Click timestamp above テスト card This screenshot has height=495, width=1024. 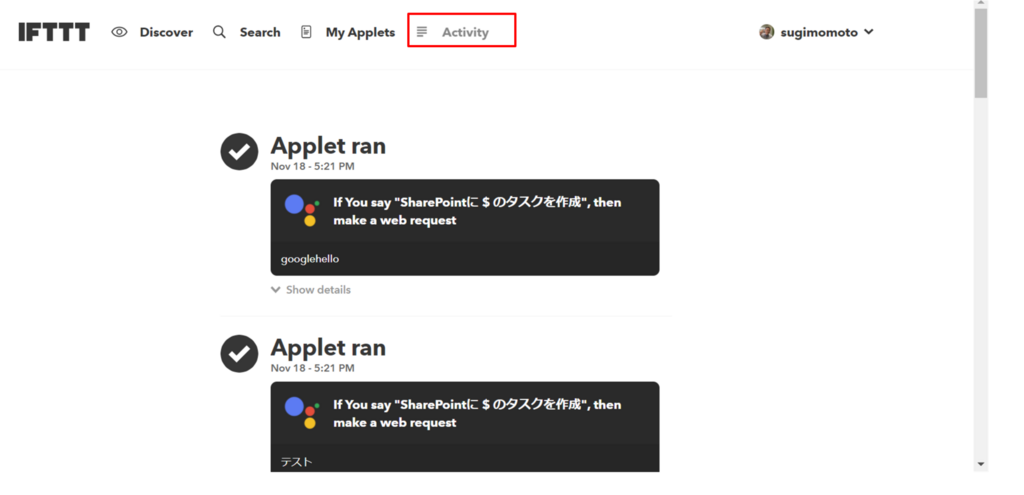[312, 368]
